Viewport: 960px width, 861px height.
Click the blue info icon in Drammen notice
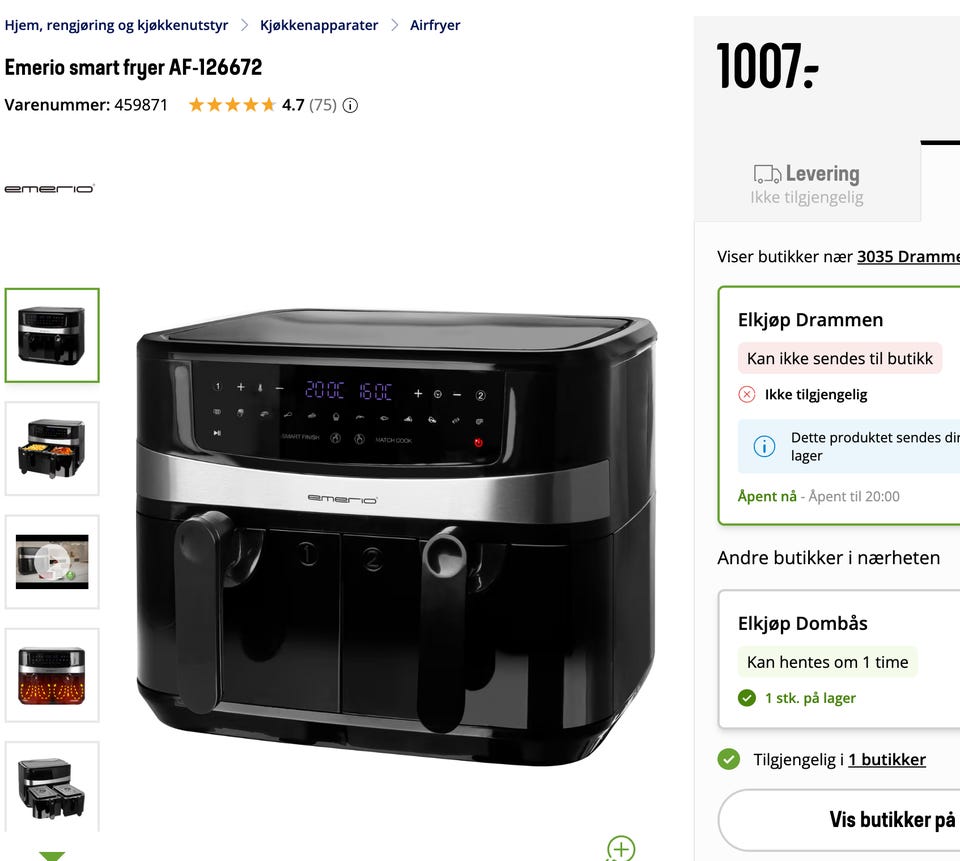pos(763,446)
